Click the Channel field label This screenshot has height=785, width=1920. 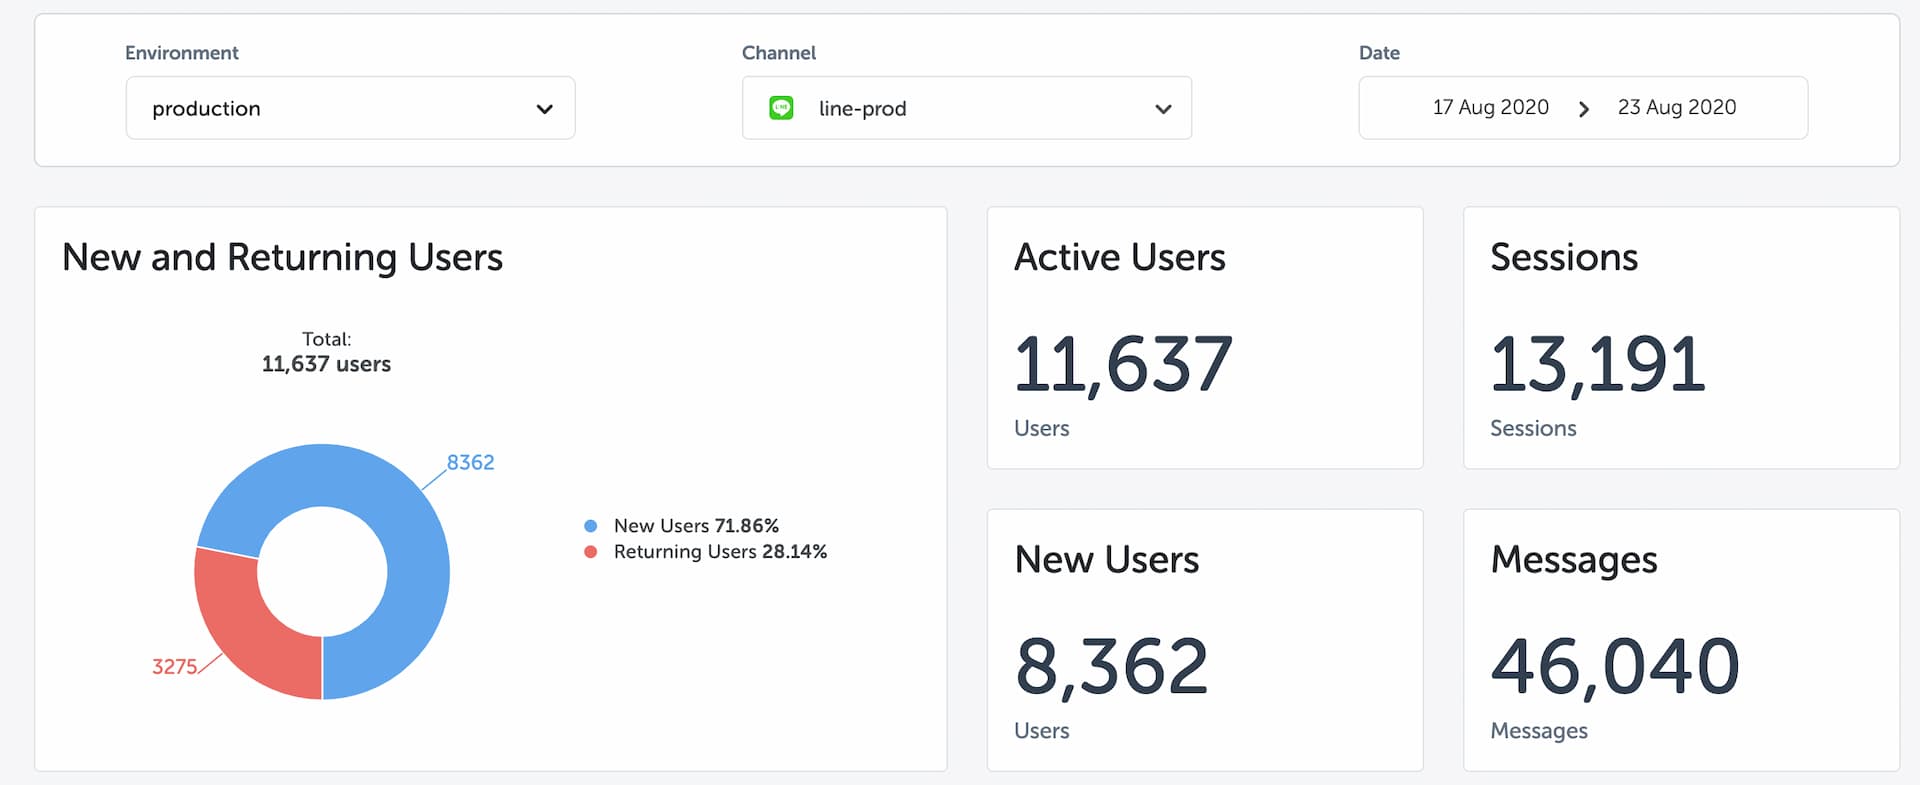pyautogui.click(x=779, y=53)
